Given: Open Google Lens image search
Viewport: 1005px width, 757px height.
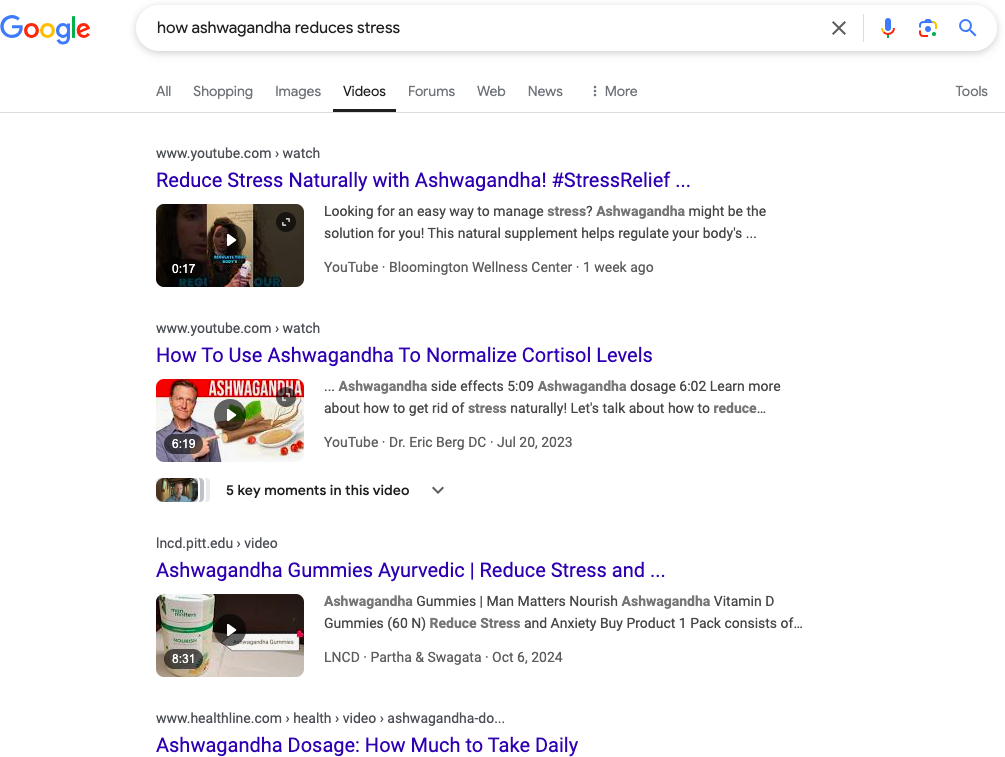Looking at the screenshot, I should 928,28.
